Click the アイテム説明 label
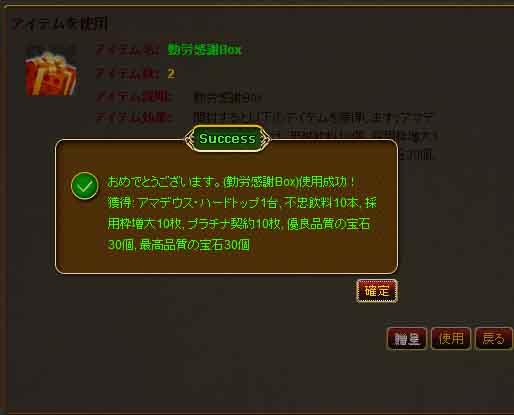Screen dimensions: 514x415 point(134,97)
